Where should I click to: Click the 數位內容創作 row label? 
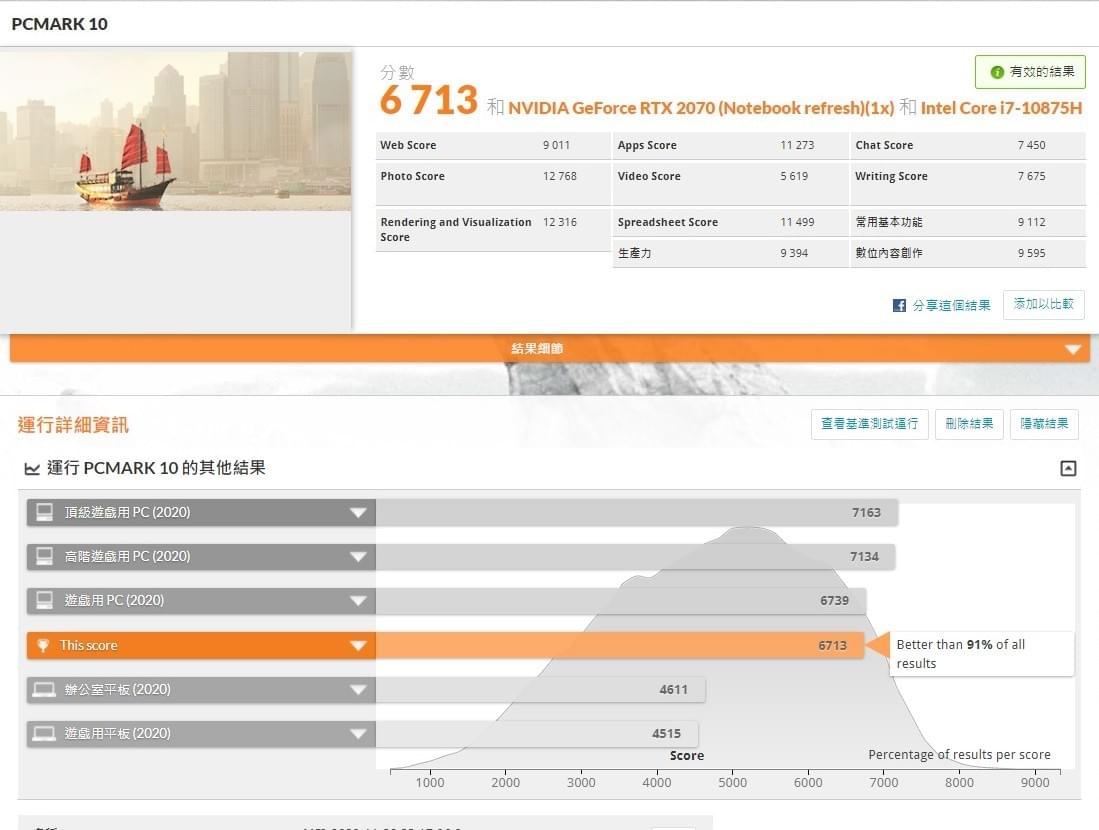pyautogui.click(x=889, y=253)
